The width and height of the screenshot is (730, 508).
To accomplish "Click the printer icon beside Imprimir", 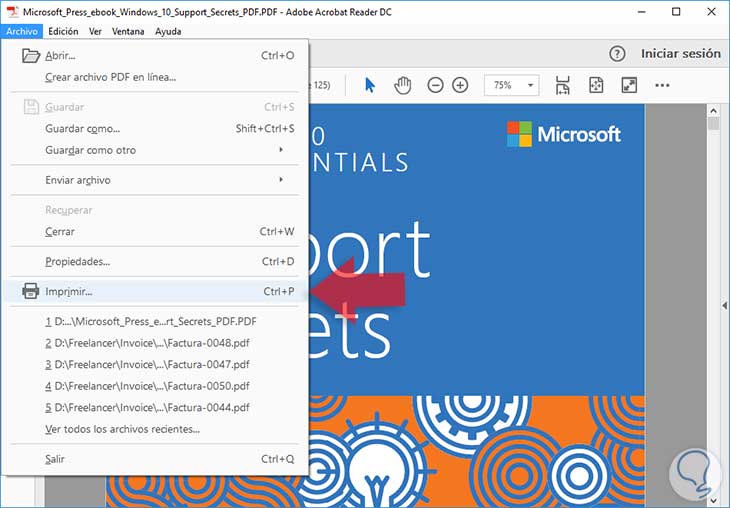I will (x=31, y=291).
